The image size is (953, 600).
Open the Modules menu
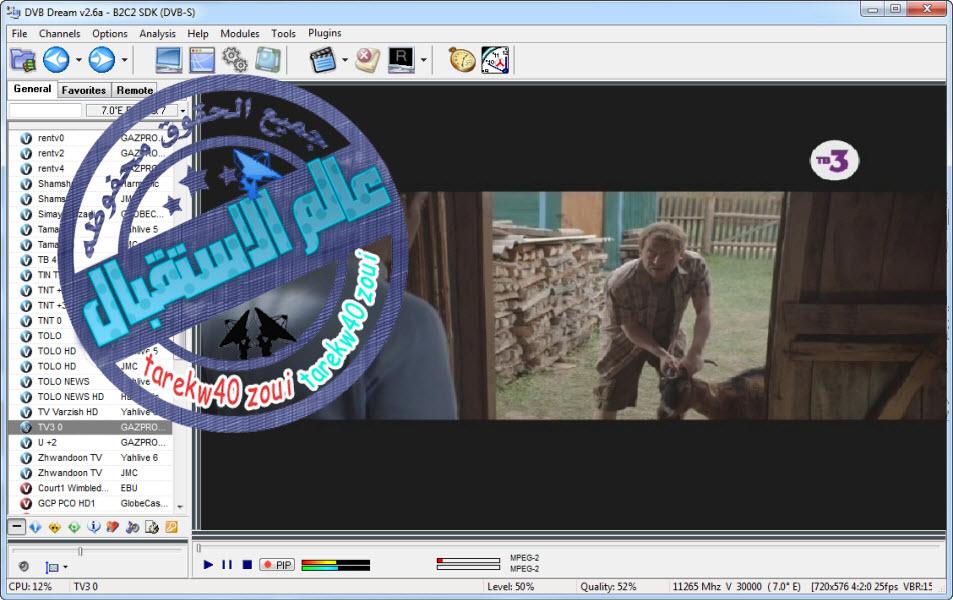[x=239, y=33]
